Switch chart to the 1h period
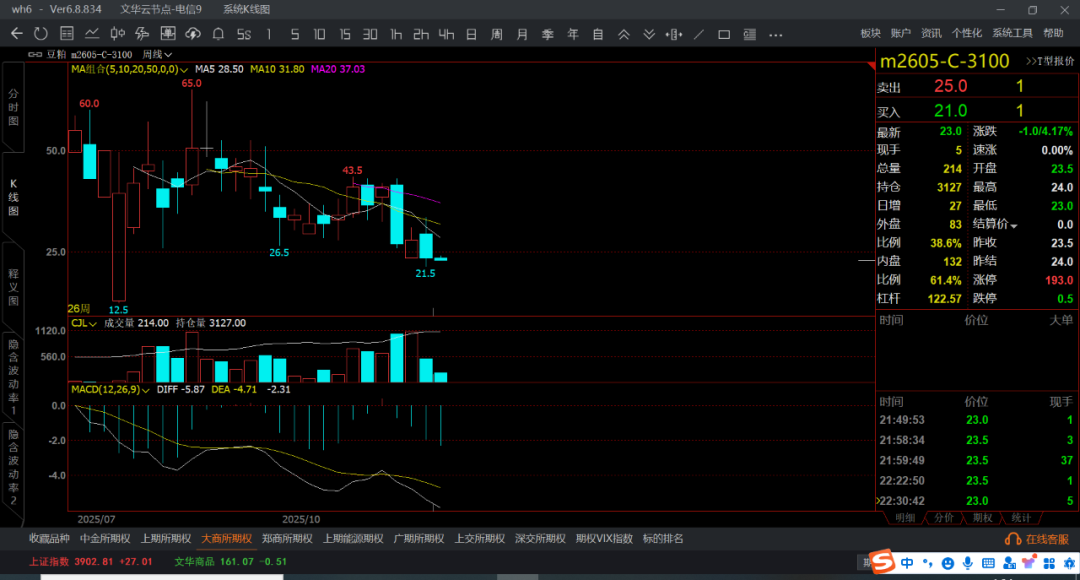Image resolution: width=1080 pixels, height=580 pixels. pyautogui.click(x=396, y=34)
